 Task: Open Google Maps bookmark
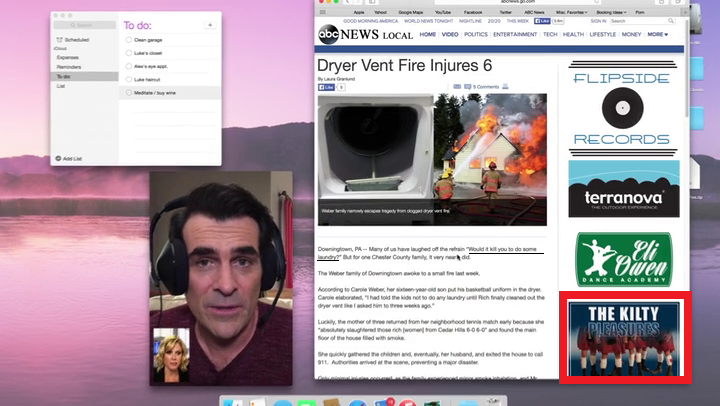tap(411, 12)
